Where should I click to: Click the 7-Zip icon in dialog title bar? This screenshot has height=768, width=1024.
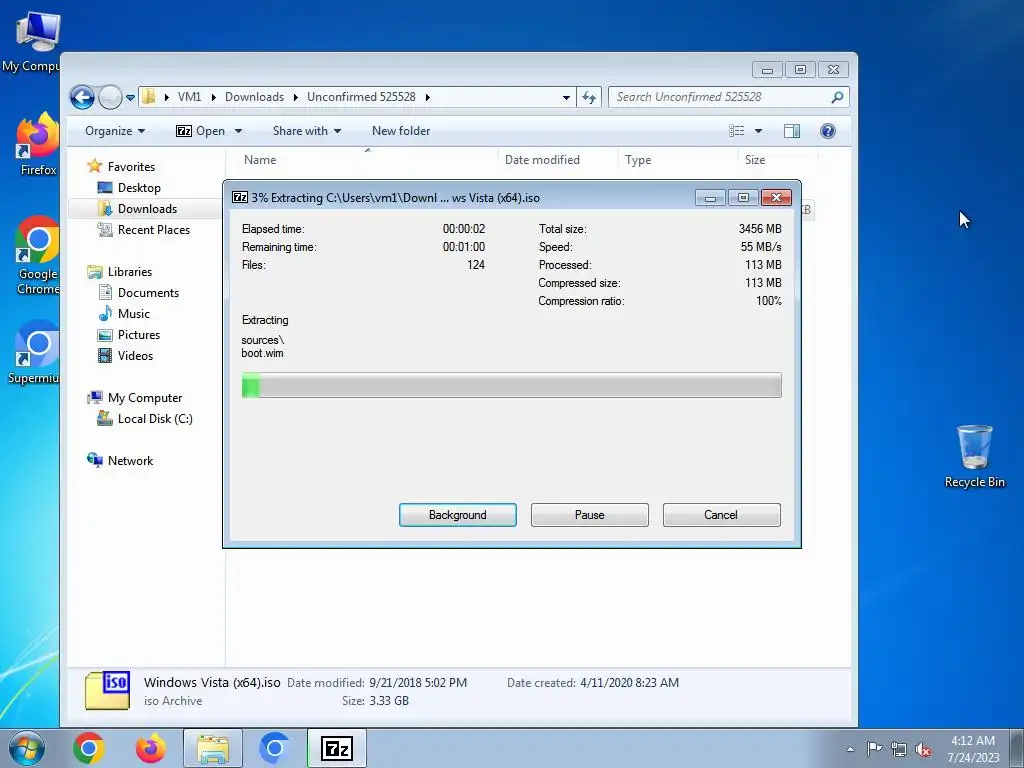coord(240,197)
